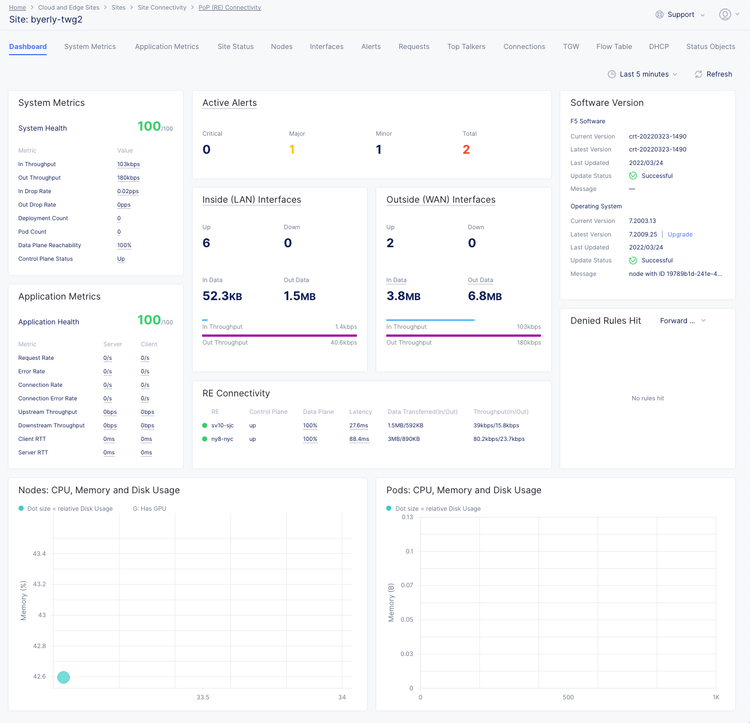Click green status dot for ny8-nyc
Screen dimensions: 750x723
pyautogui.click(x=205, y=439)
